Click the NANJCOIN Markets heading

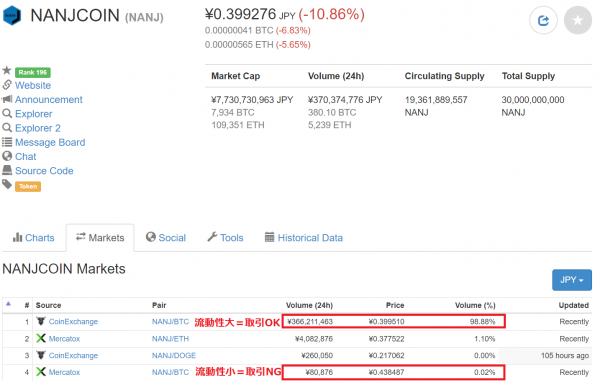64,269
